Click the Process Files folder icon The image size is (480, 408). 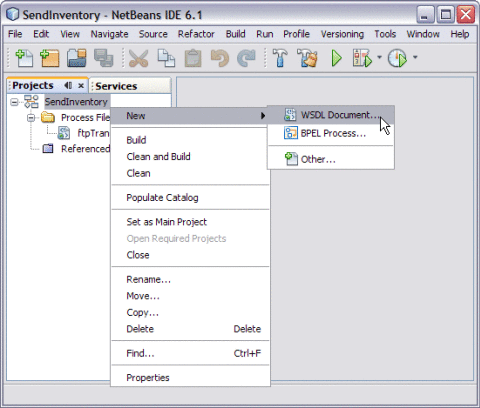48,117
